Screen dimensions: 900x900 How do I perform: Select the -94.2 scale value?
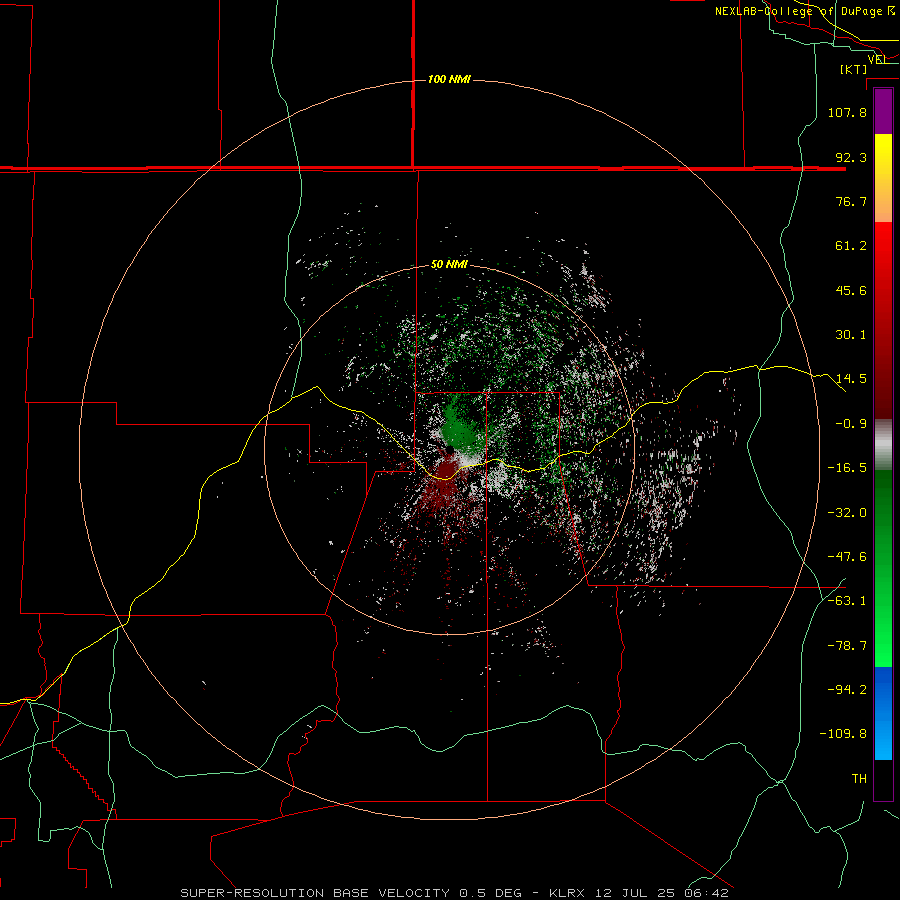coord(847,689)
